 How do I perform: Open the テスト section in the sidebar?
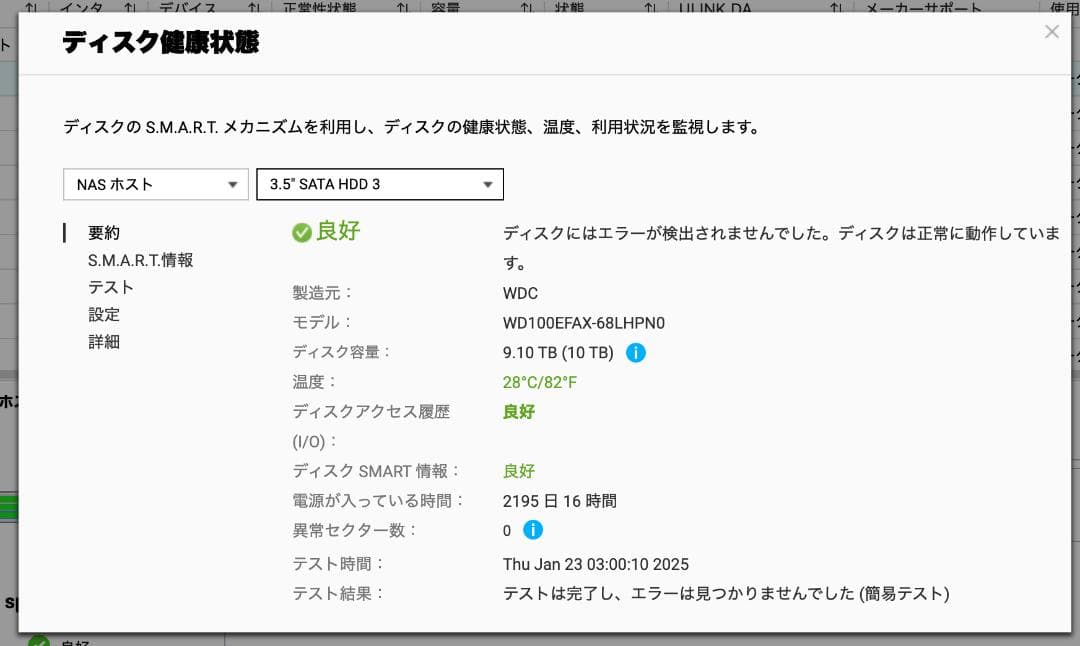[112, 286]
